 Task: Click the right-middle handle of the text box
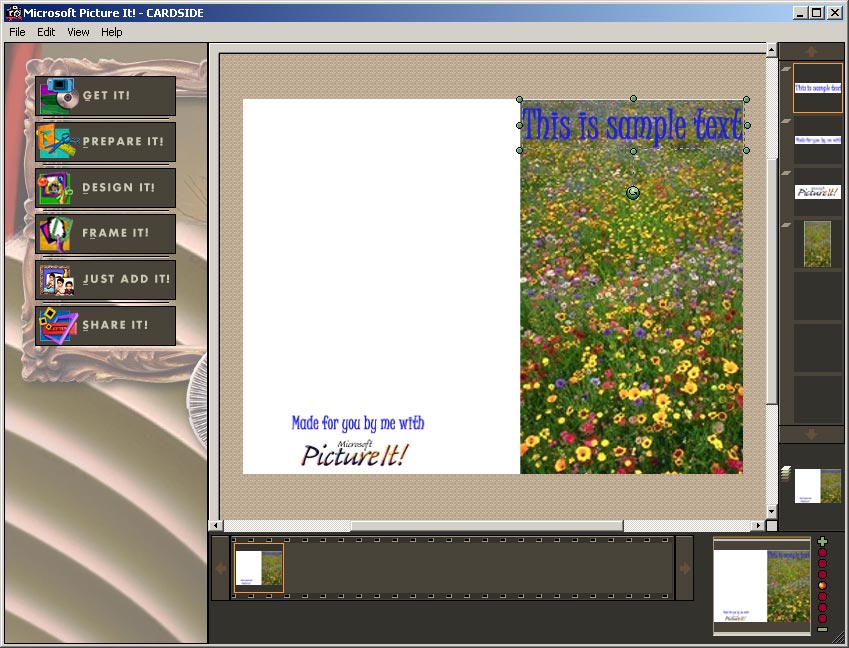747,125
